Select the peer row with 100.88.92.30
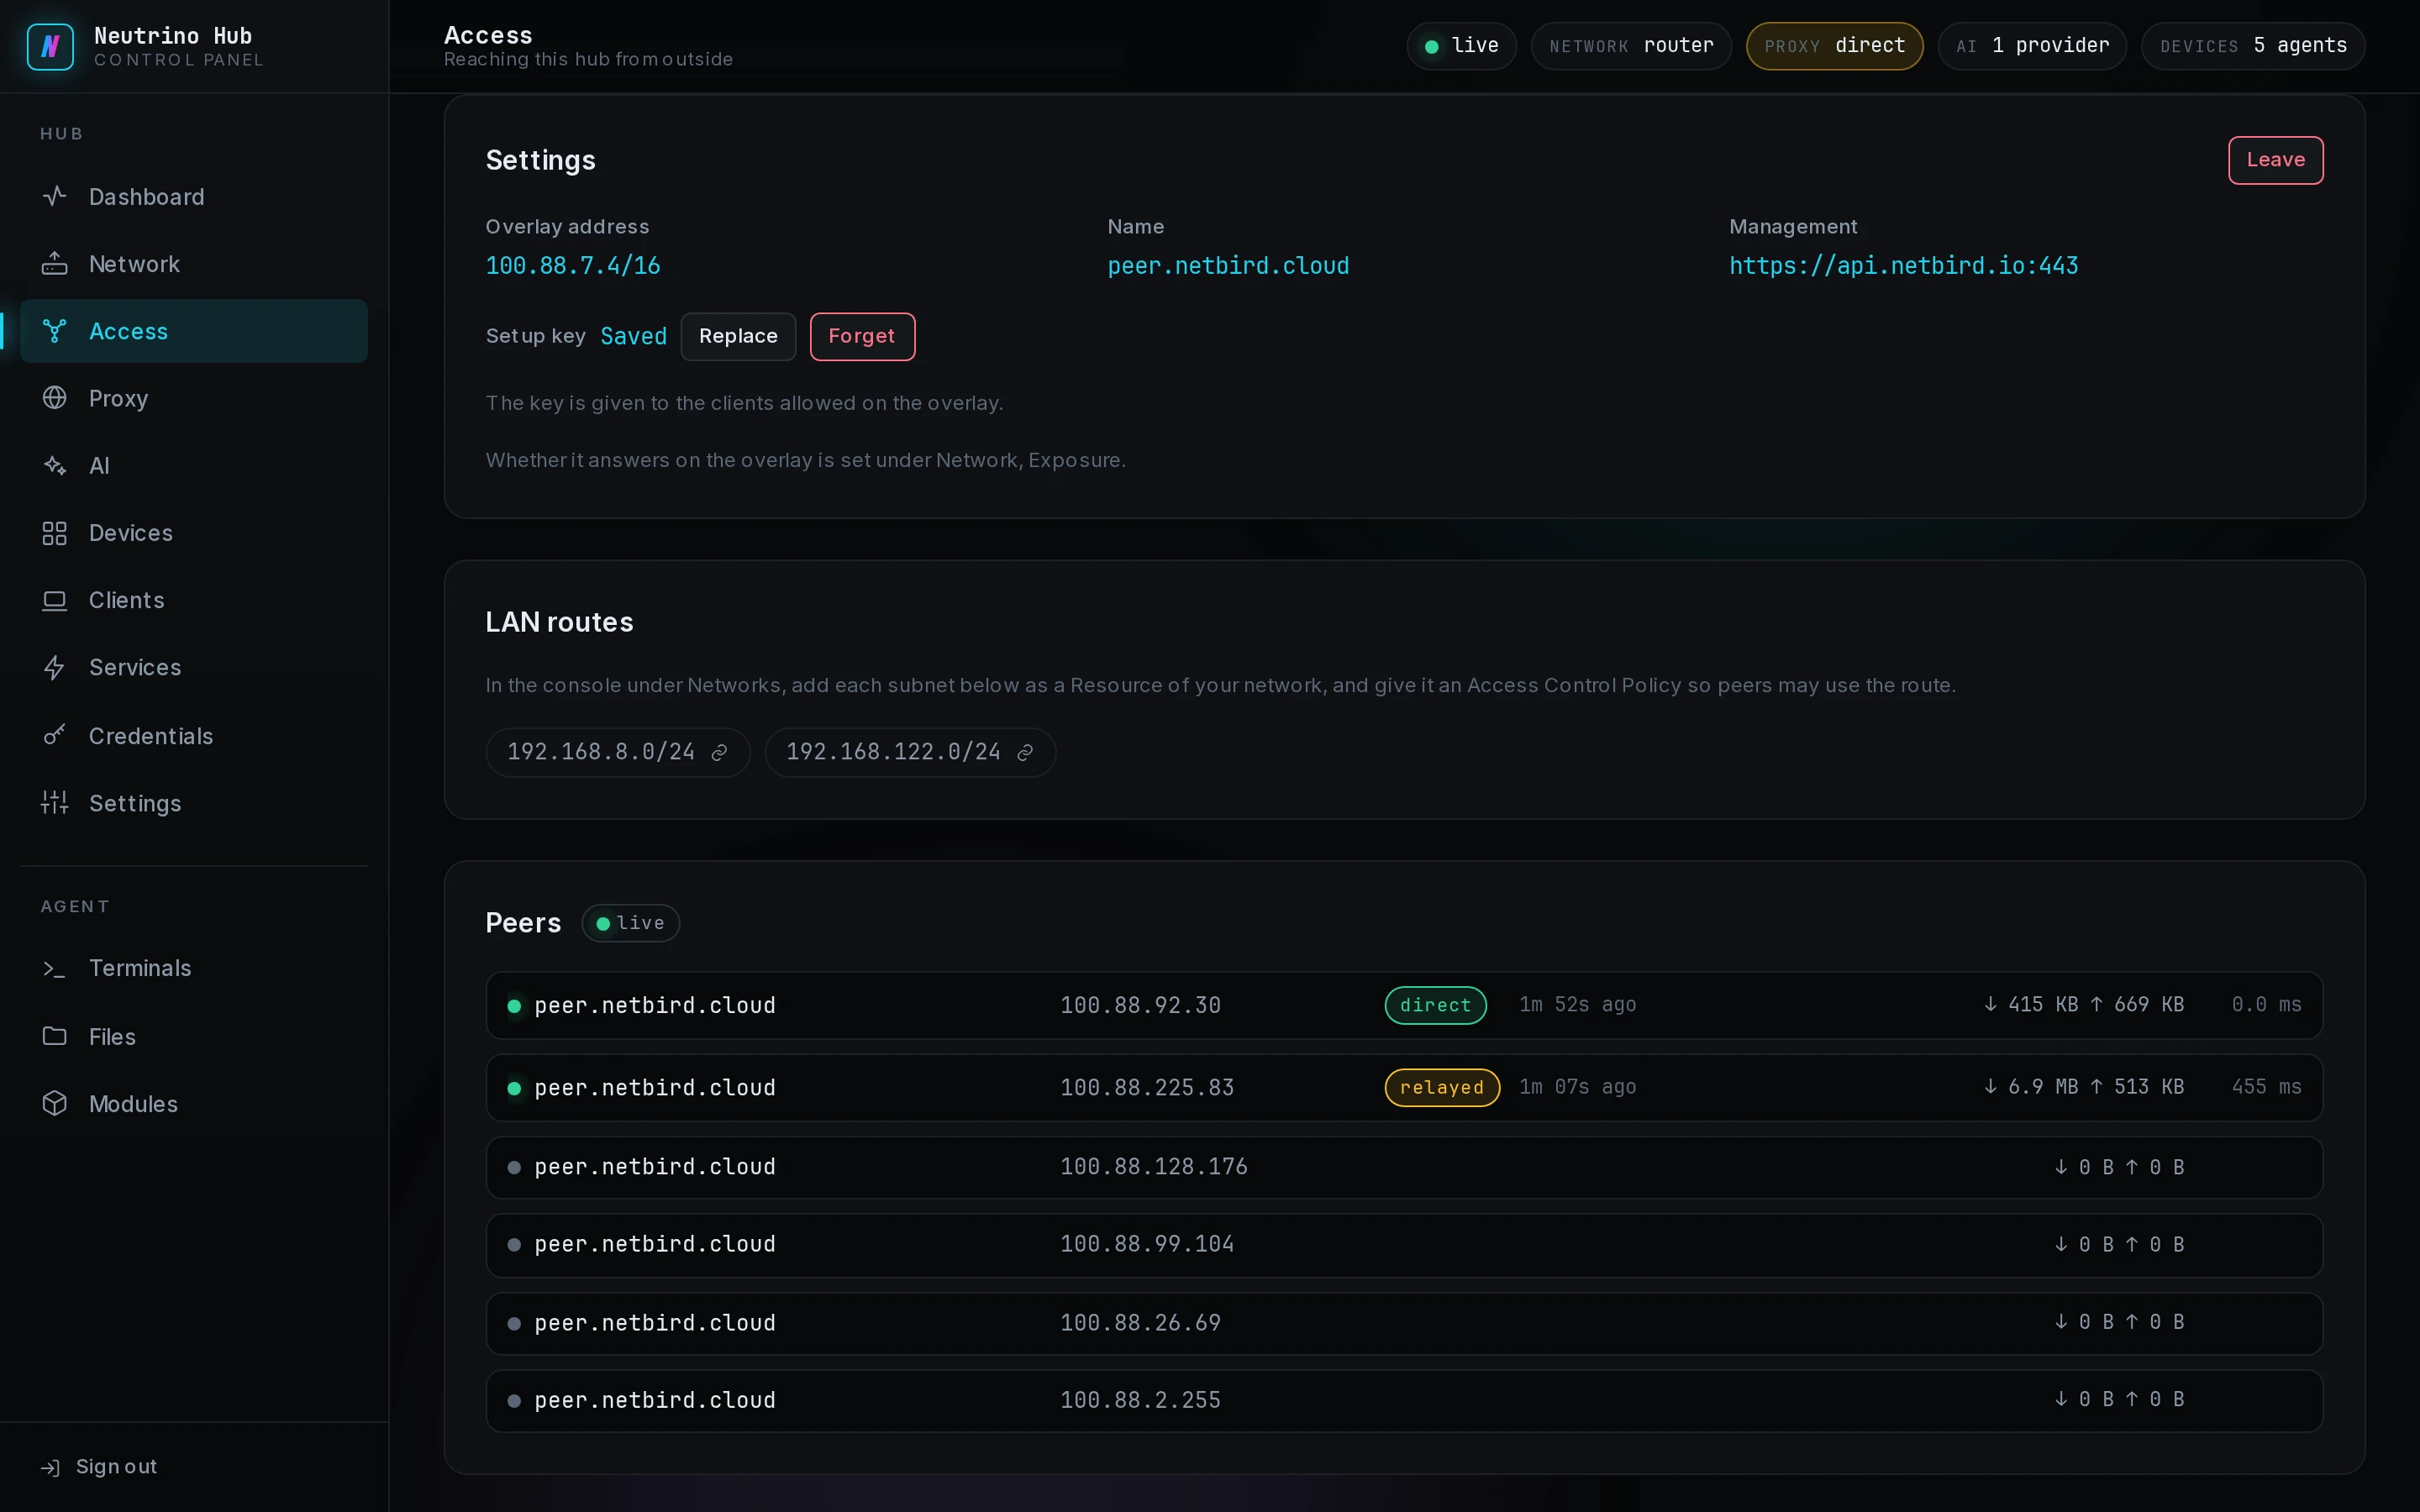The width and height of the screenshot is (2420, 1512). pos(1404,1005)
